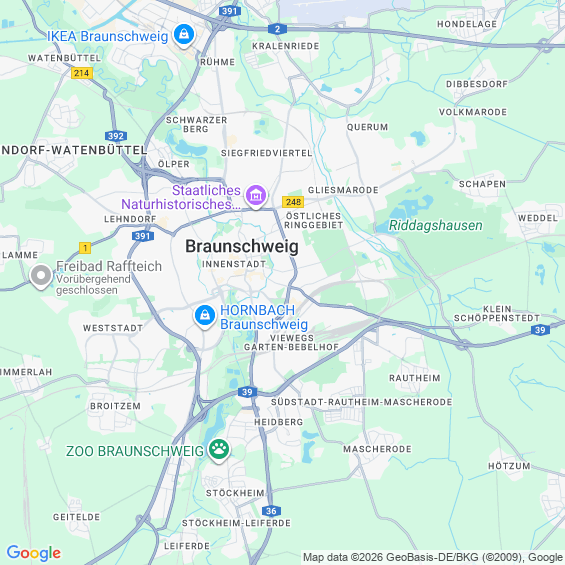Select the Querum district label
Screen dimensions: 565x565
click(x=368, y=127)
